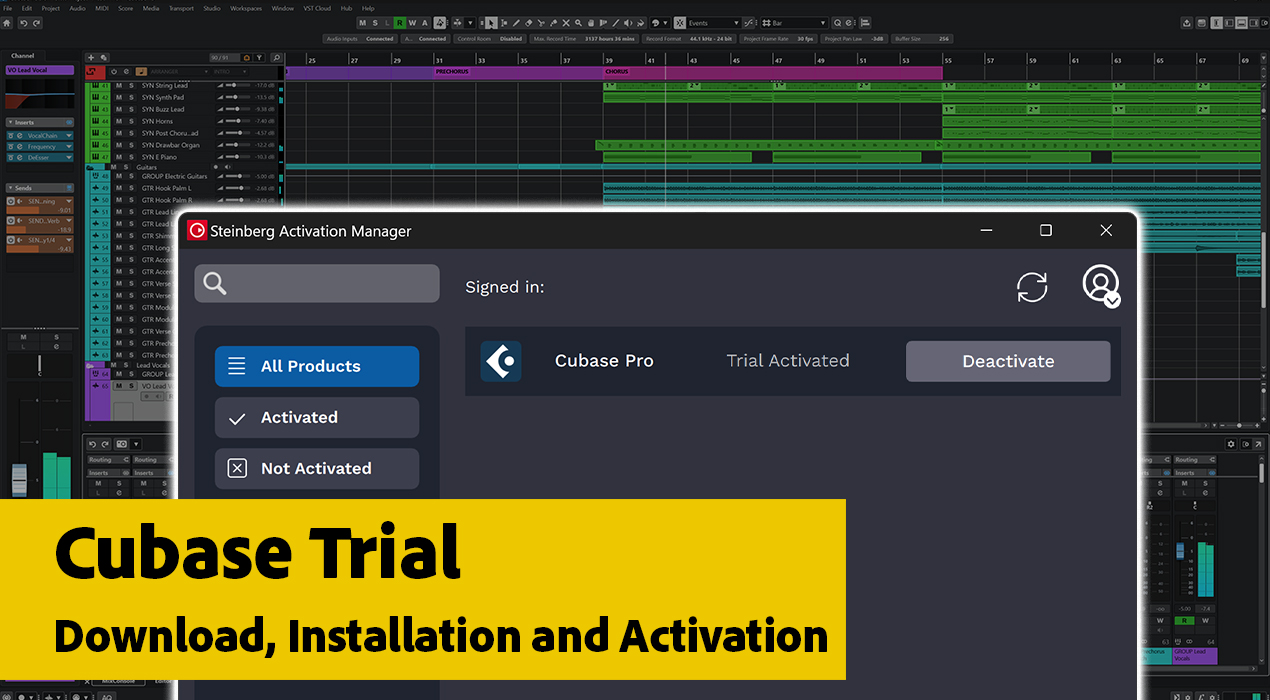Select the Zoom magnifier tool
Image resolution: width=1270 pixels, height=700 pixels.
pyautogui.click(x=578, y=23)
